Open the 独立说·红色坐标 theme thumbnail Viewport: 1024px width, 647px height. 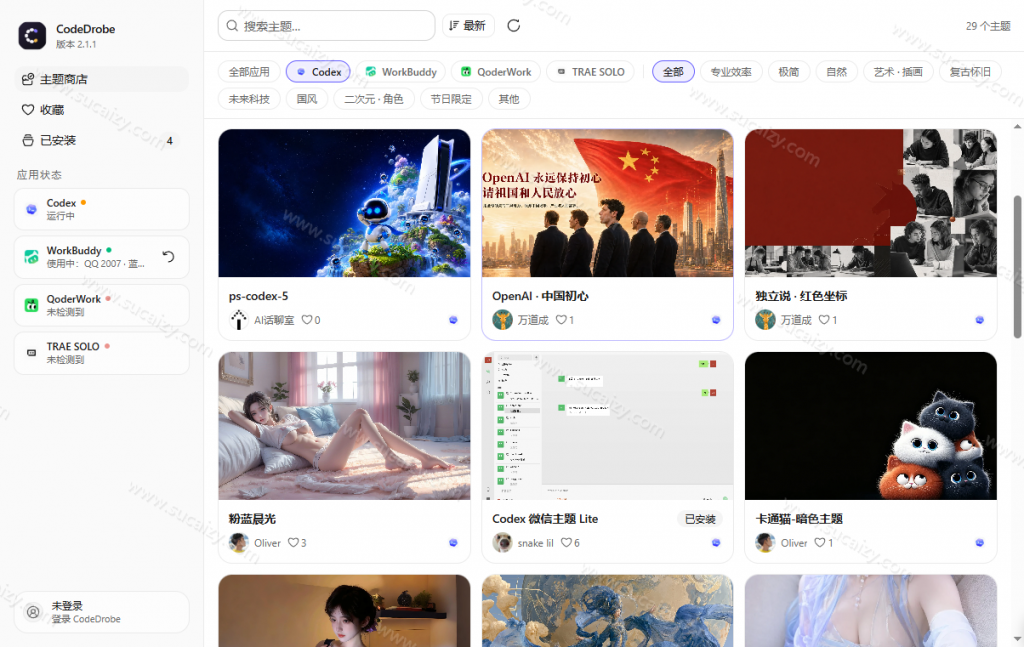(x=871, y=203)
